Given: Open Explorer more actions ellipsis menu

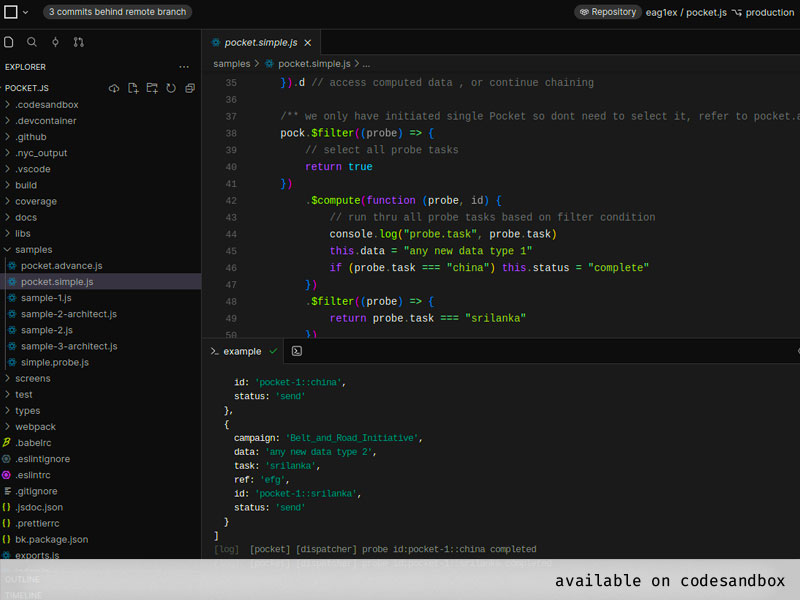Looking at the screenshot, I should pos(184,67).
